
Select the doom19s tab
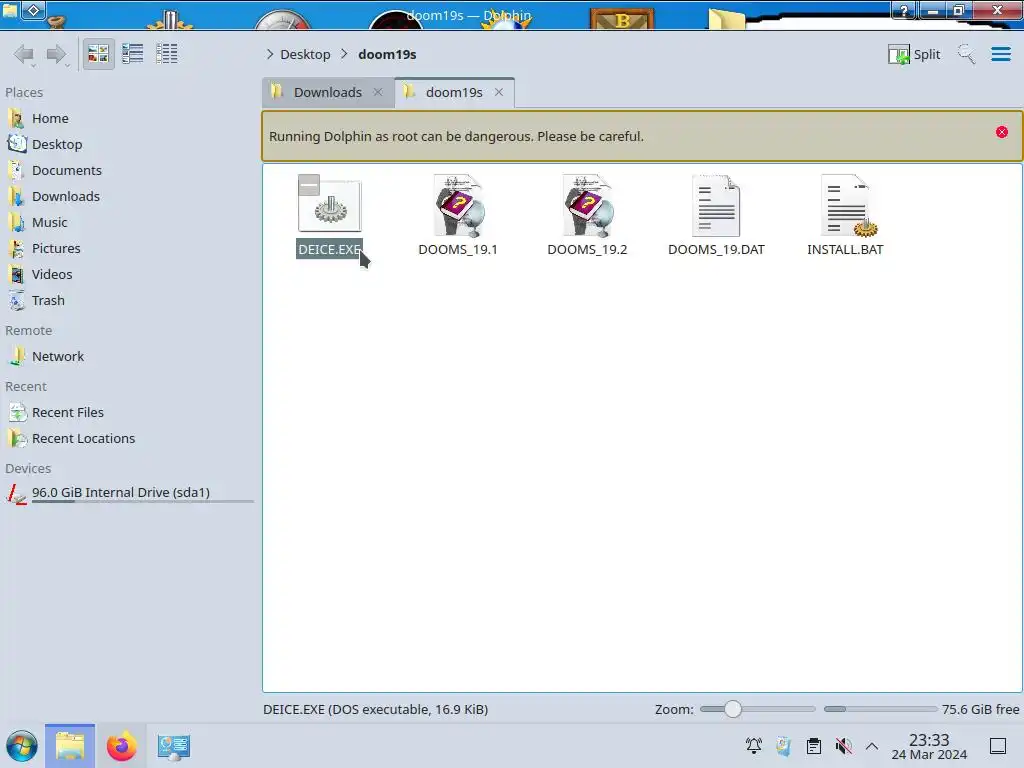[454, 92]
